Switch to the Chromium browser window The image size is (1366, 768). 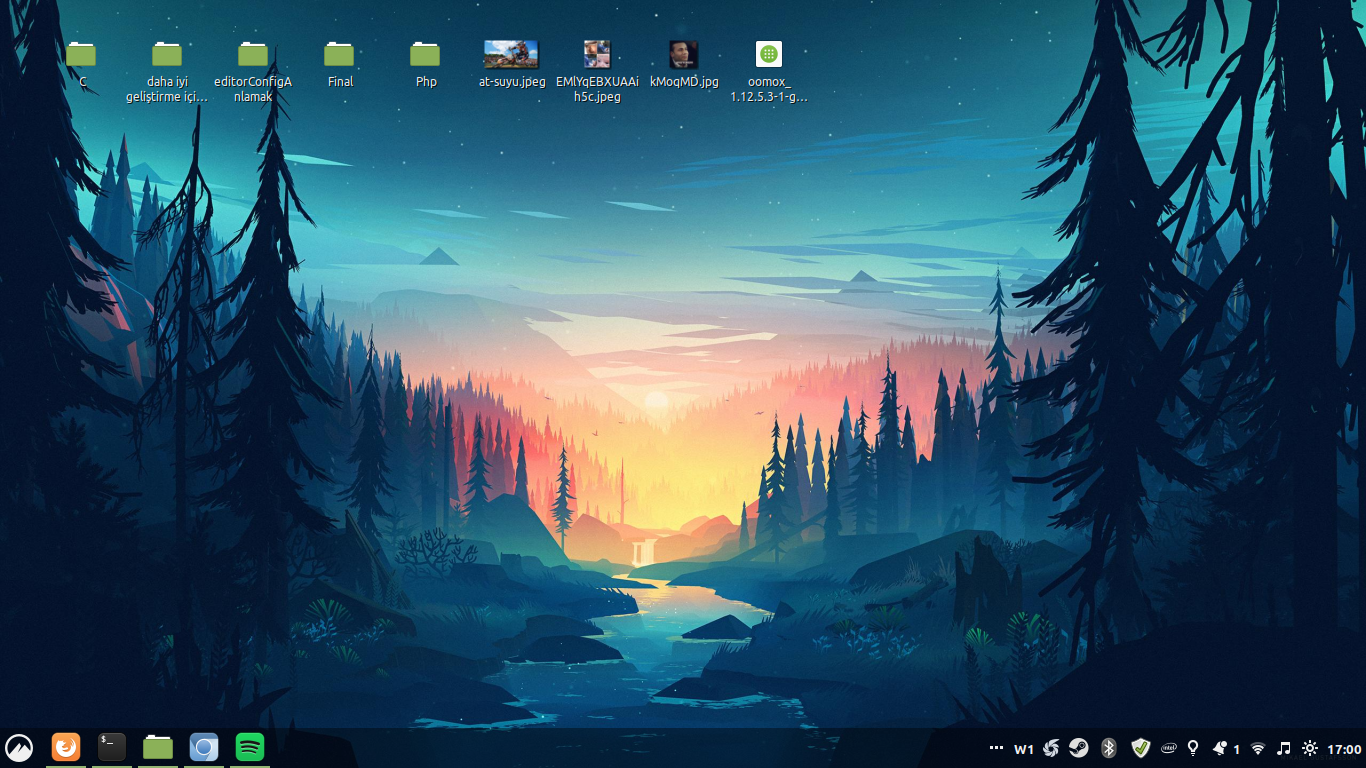point(204,747)
